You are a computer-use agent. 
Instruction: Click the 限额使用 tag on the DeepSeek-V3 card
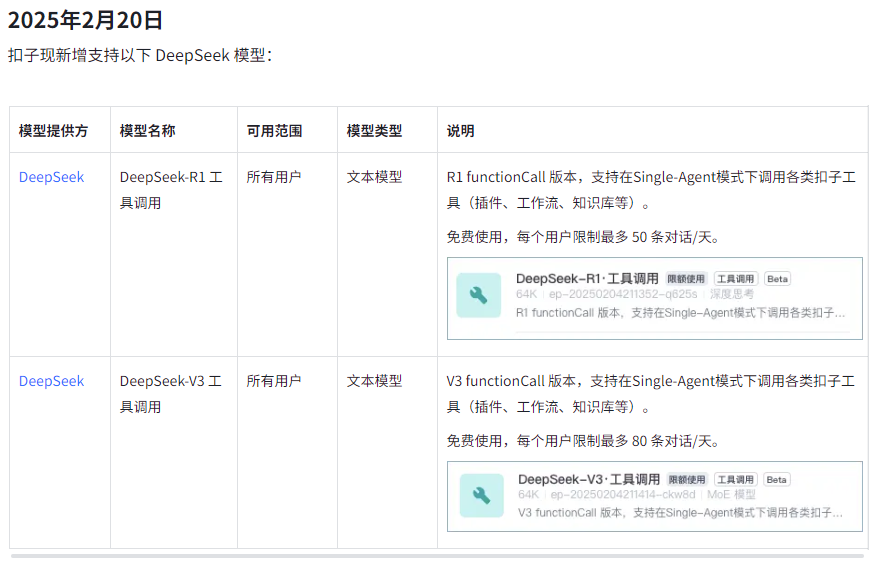pos(687,480)
